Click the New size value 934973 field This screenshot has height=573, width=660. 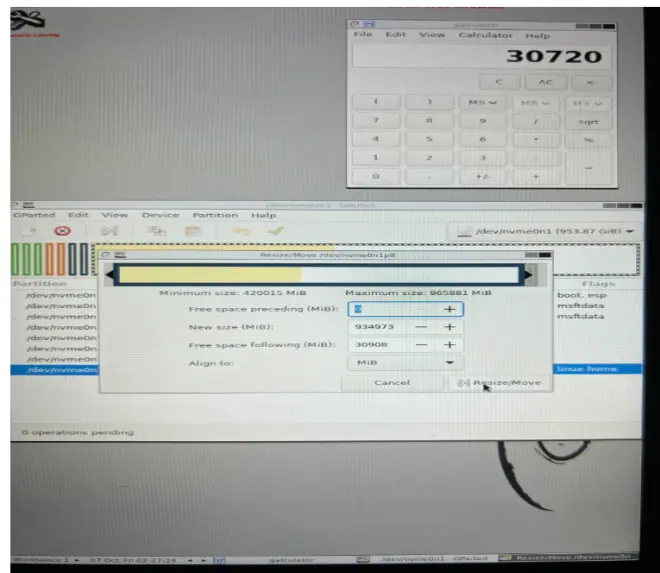pos(380,327)
